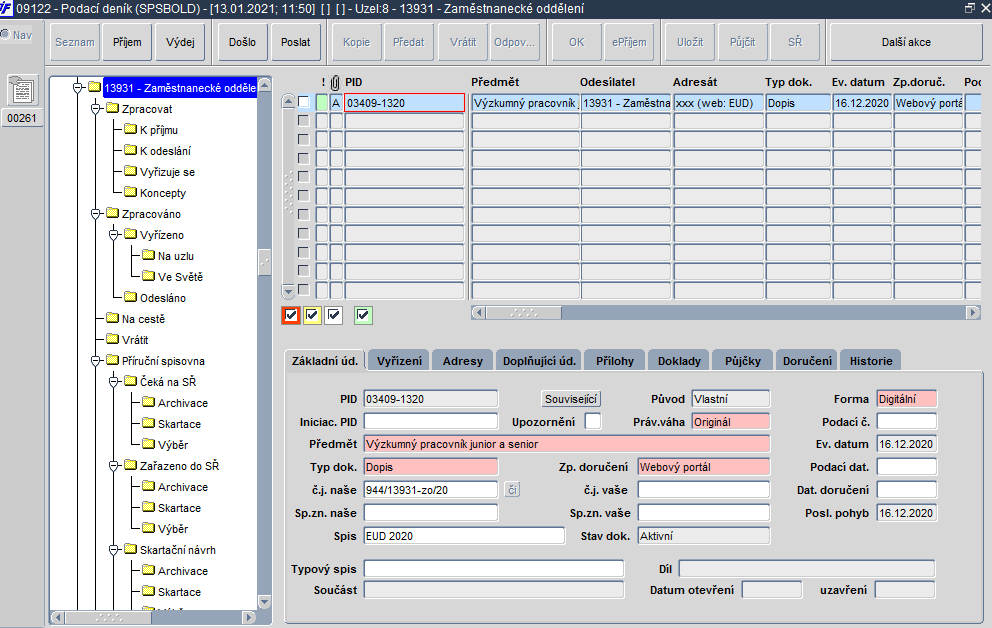Image resolution: width=992 pixels, height=628 pixels.
Task: Toggle the yellow filter checkbox
Action: 312,315
